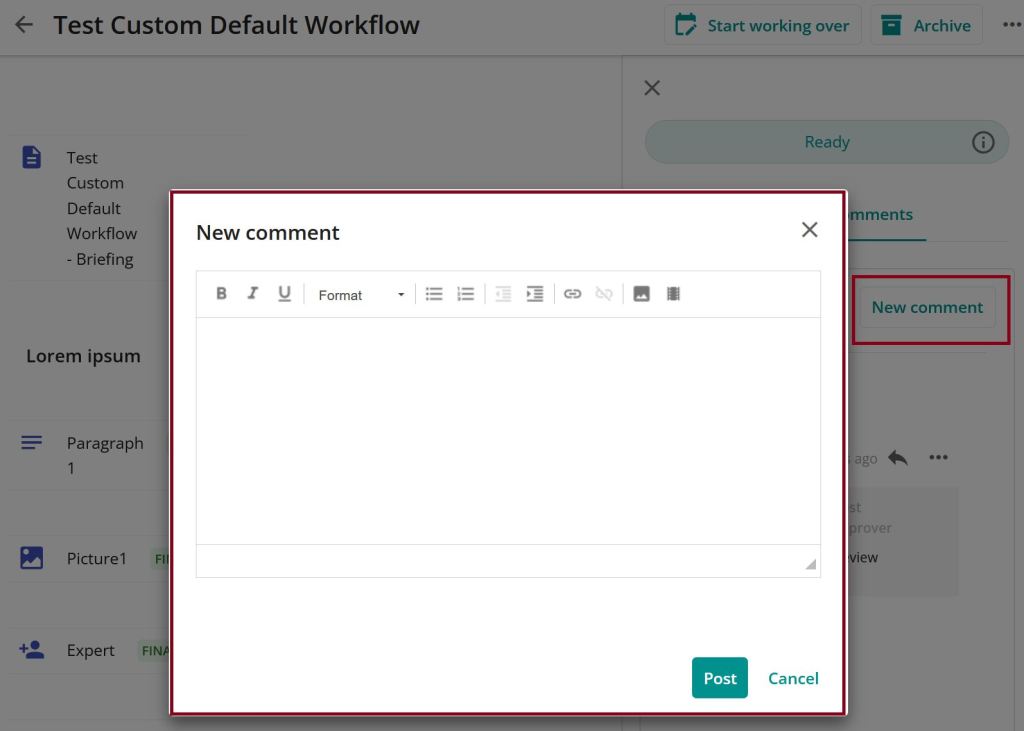The image size is (1024, 731).
Task: Archive the workflow item
Action: click(x=926, y=26)
